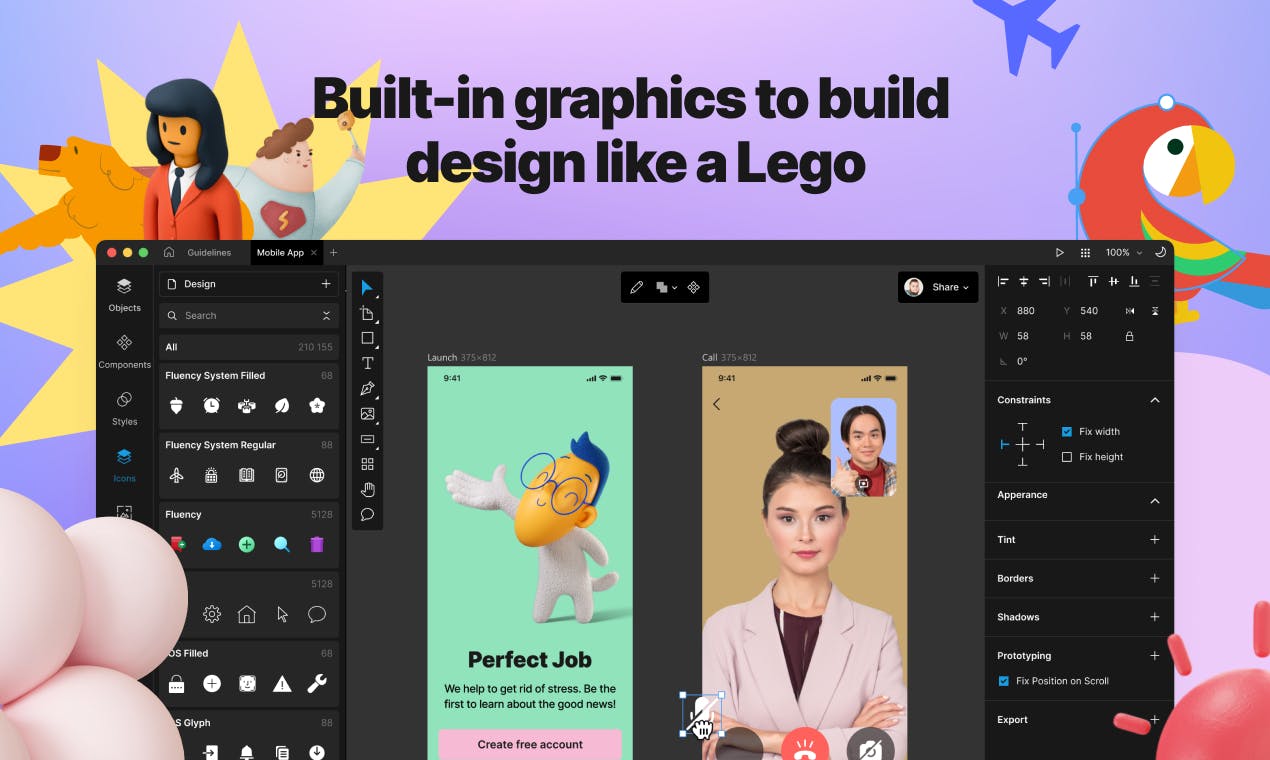Toggle dark mode moon icon
This screenshot has height=760, width=1270.
pyautogui.click(x=1161, y=253)
